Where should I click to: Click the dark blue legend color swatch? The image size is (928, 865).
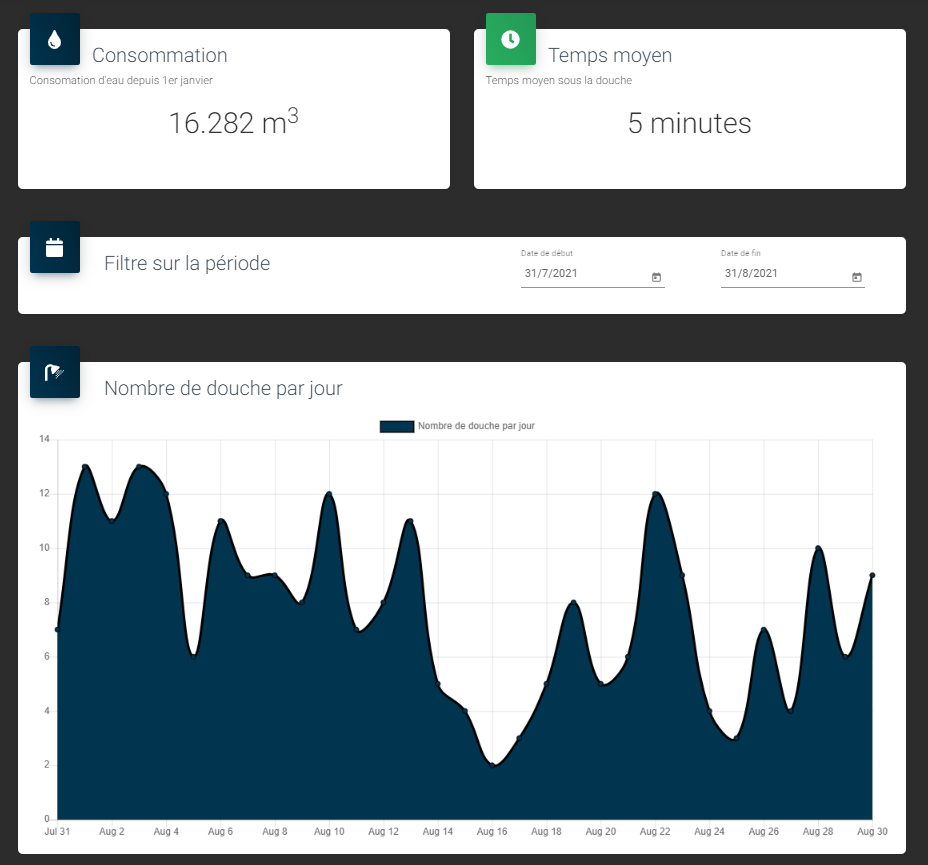click(396, 426)
